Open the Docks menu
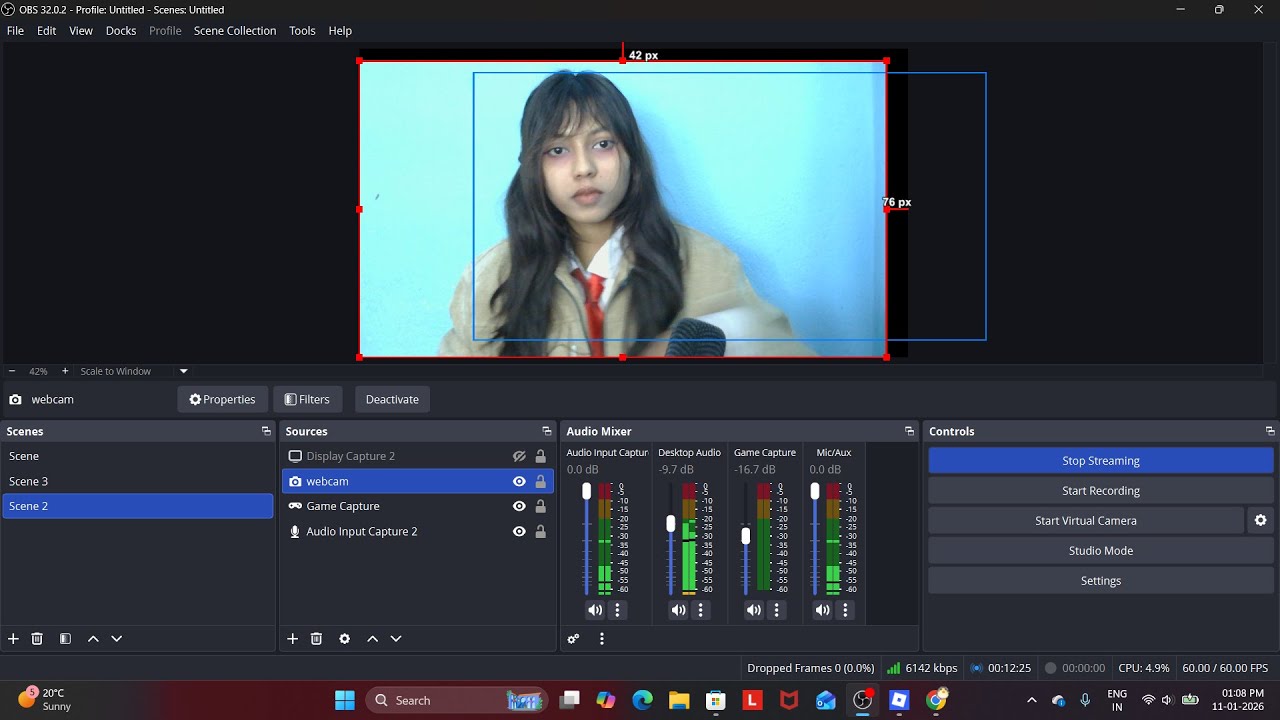This screenshot has width=1280, height=720. [x=121, y=31]
